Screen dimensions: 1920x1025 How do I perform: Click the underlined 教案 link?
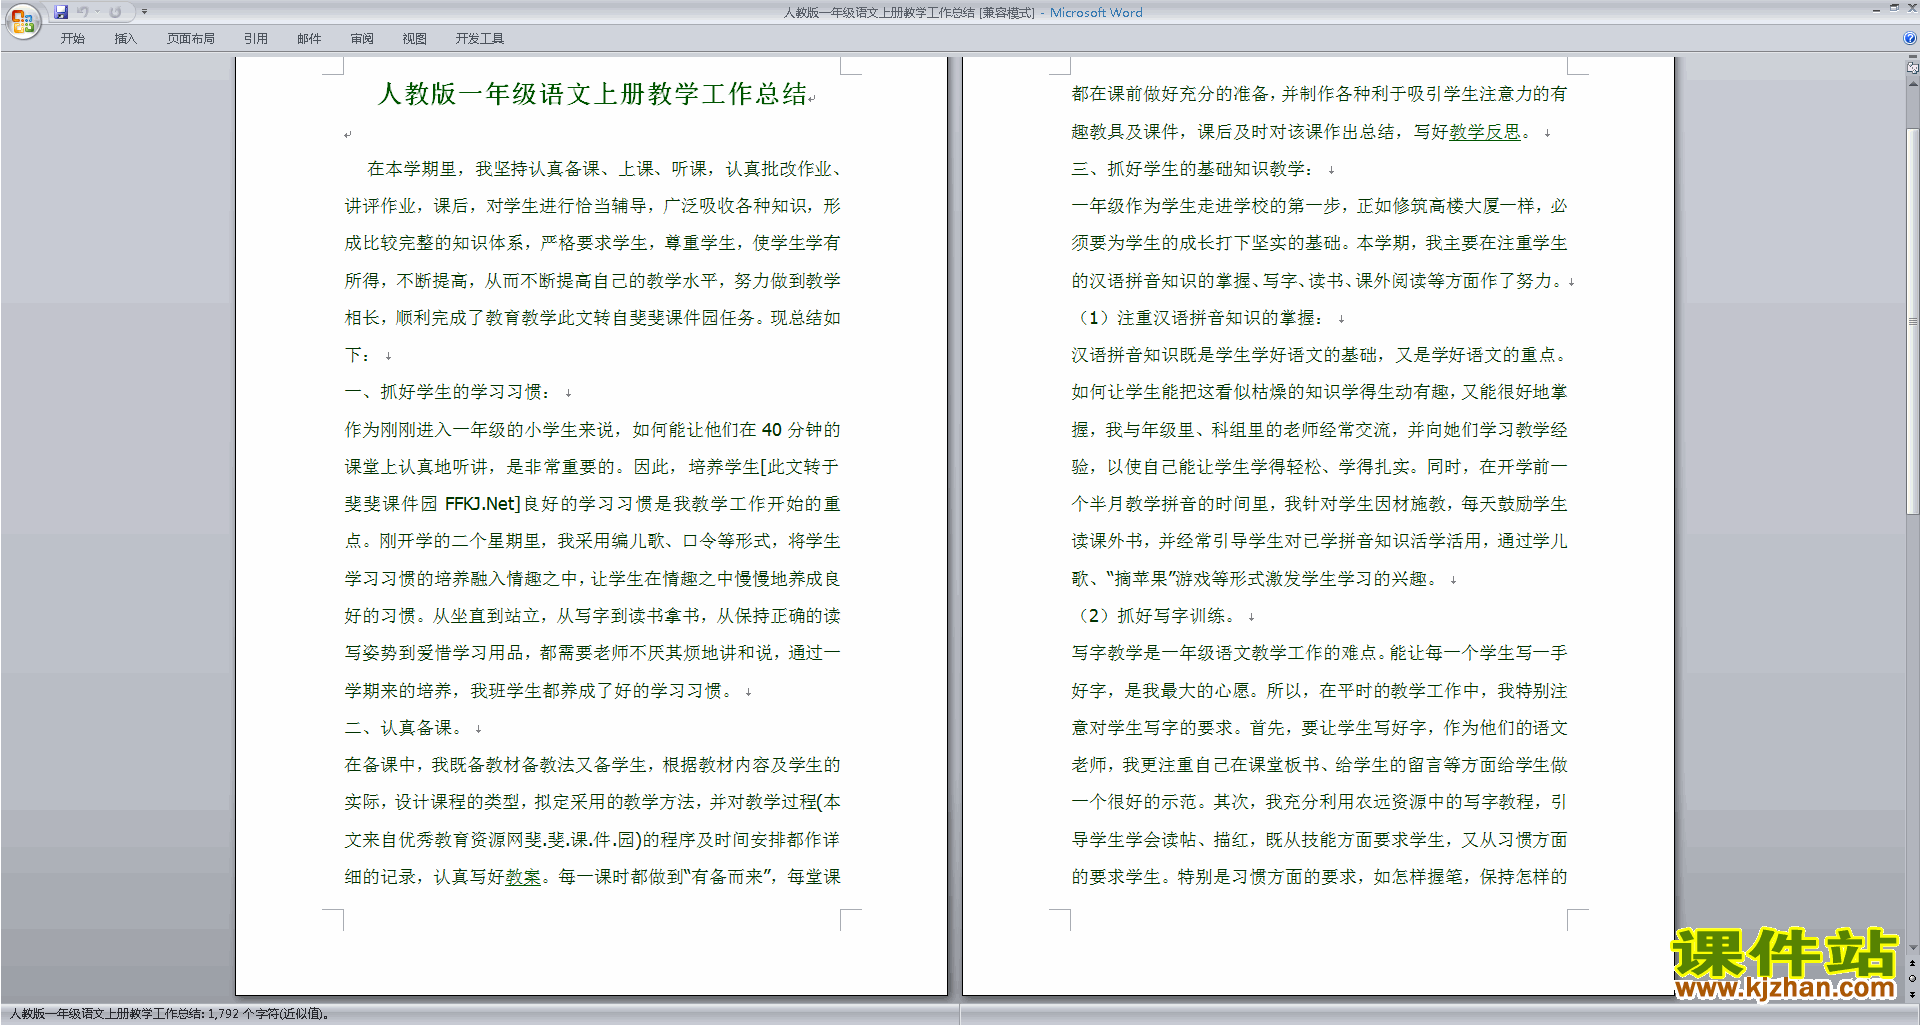coord(523,877)
